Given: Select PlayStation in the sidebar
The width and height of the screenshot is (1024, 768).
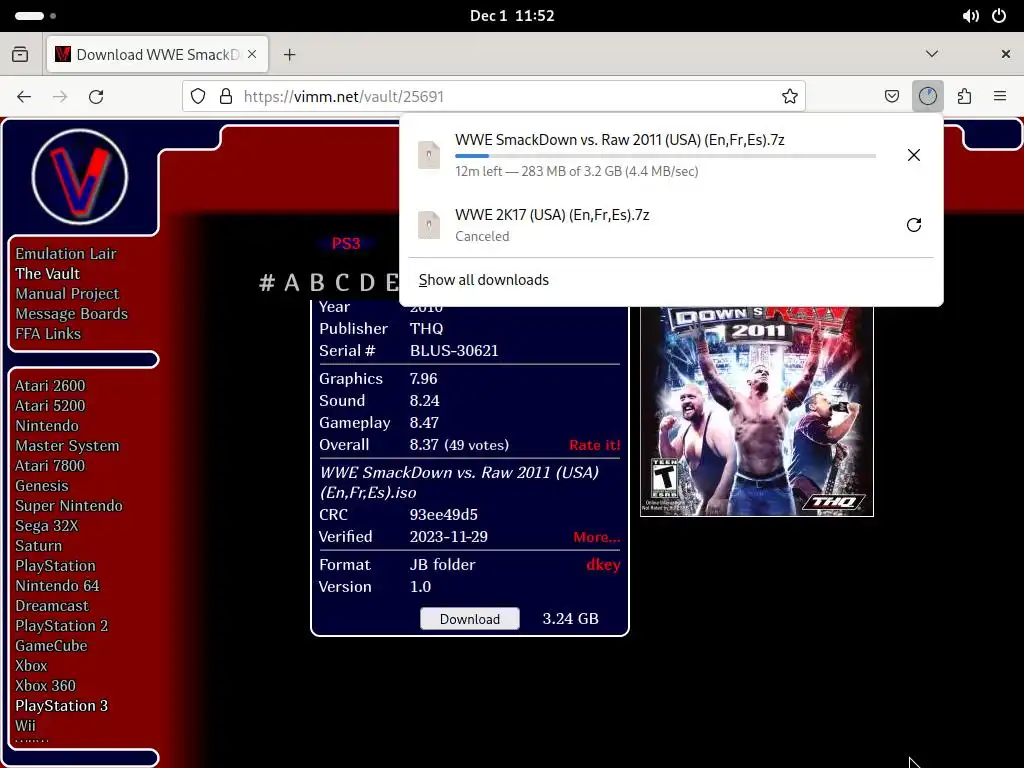Looking at the screenshot, I should click(x=56, y=566).
